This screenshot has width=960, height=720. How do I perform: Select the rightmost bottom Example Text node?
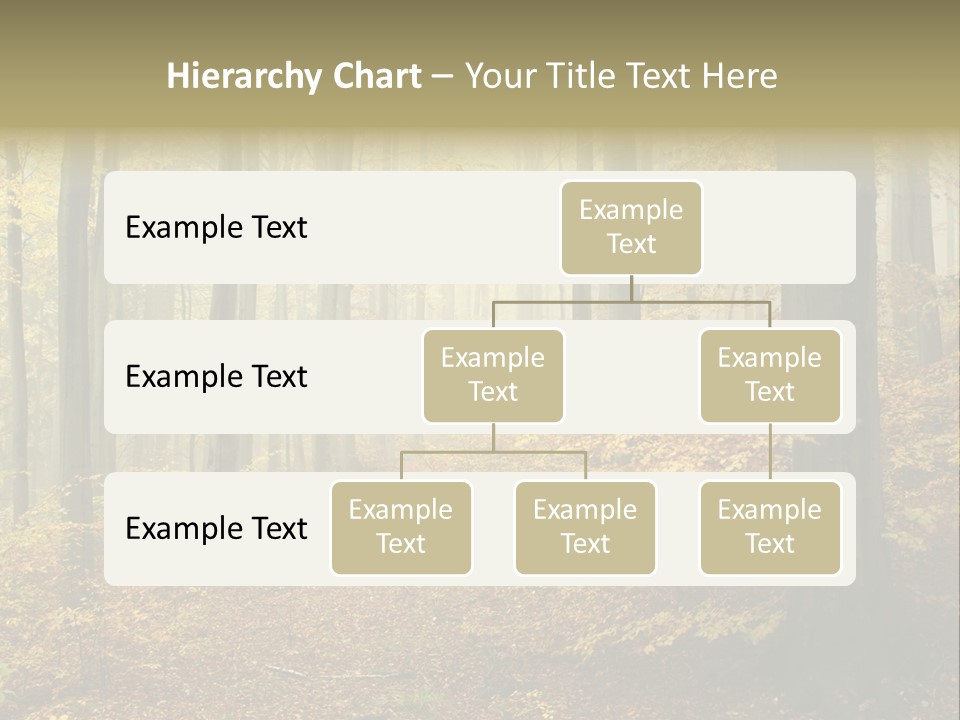pyautogui.click(x=770, y=528)
